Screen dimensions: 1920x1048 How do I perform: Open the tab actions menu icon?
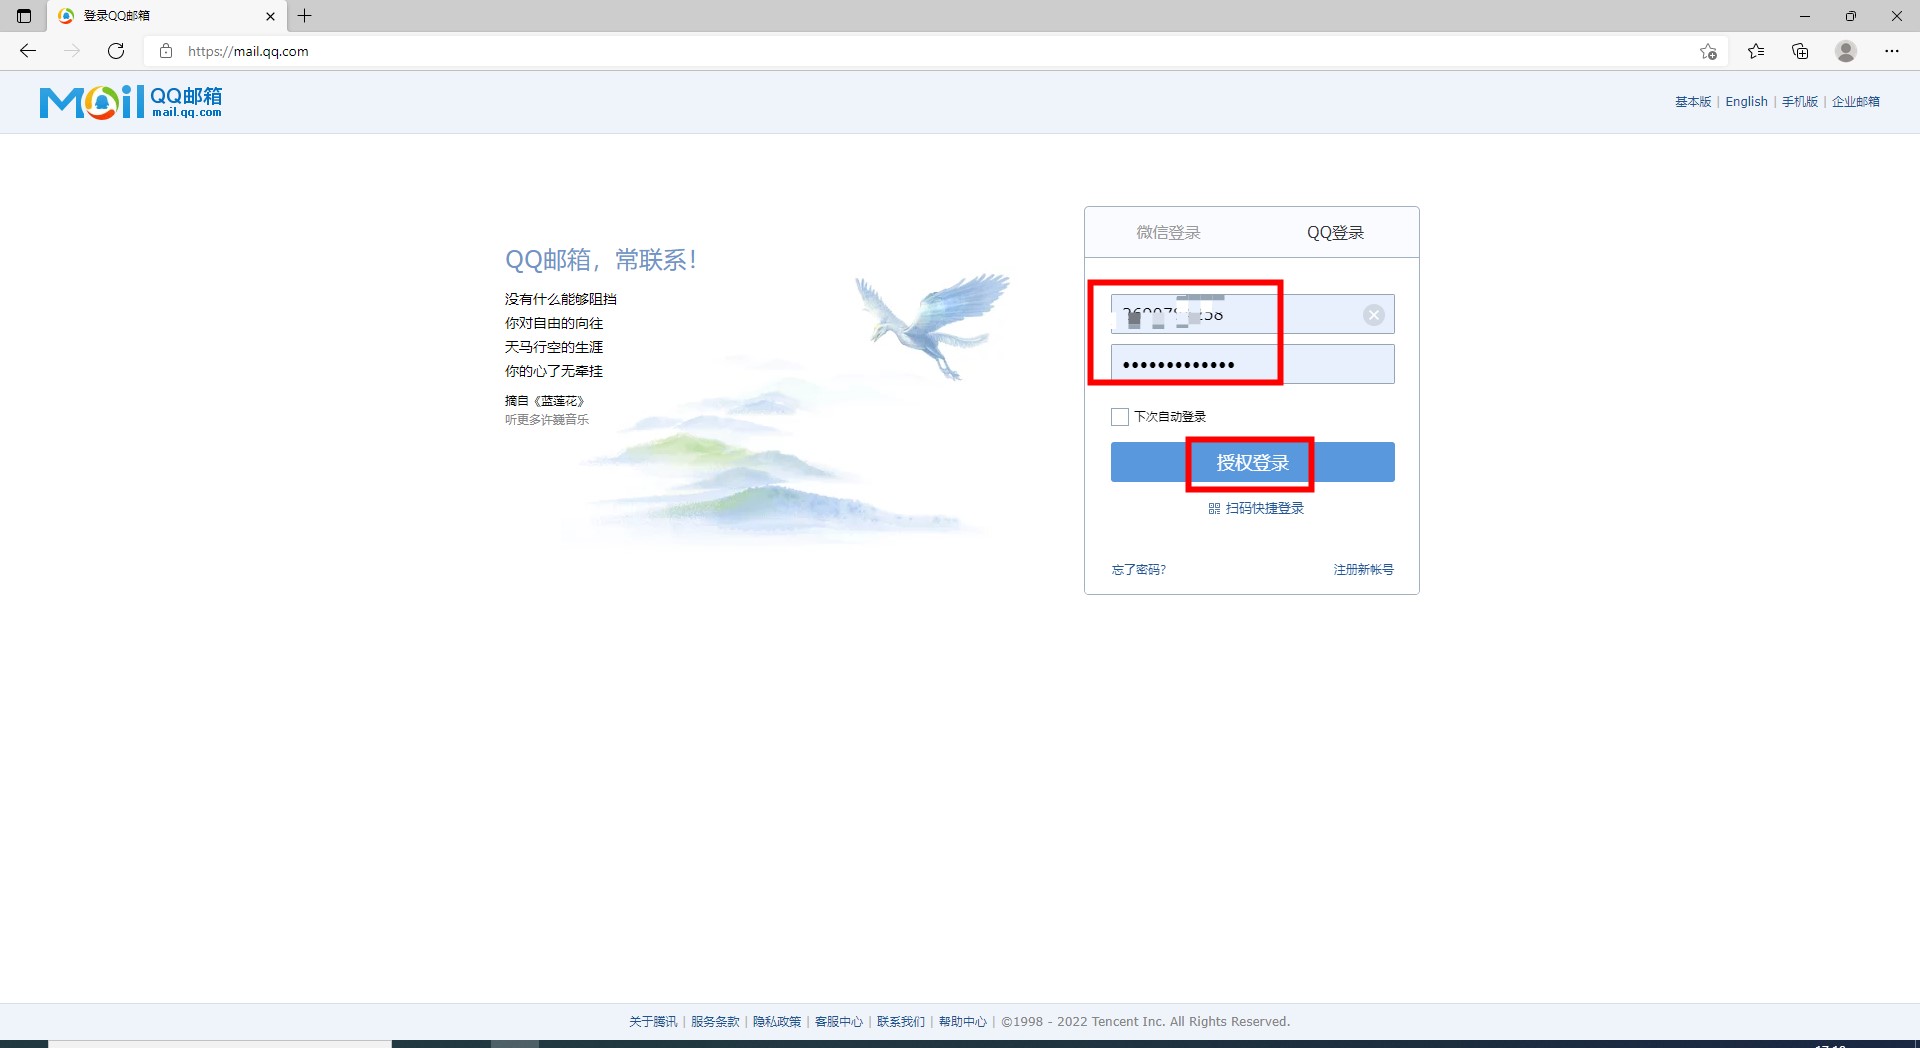(x=24, y=16)
